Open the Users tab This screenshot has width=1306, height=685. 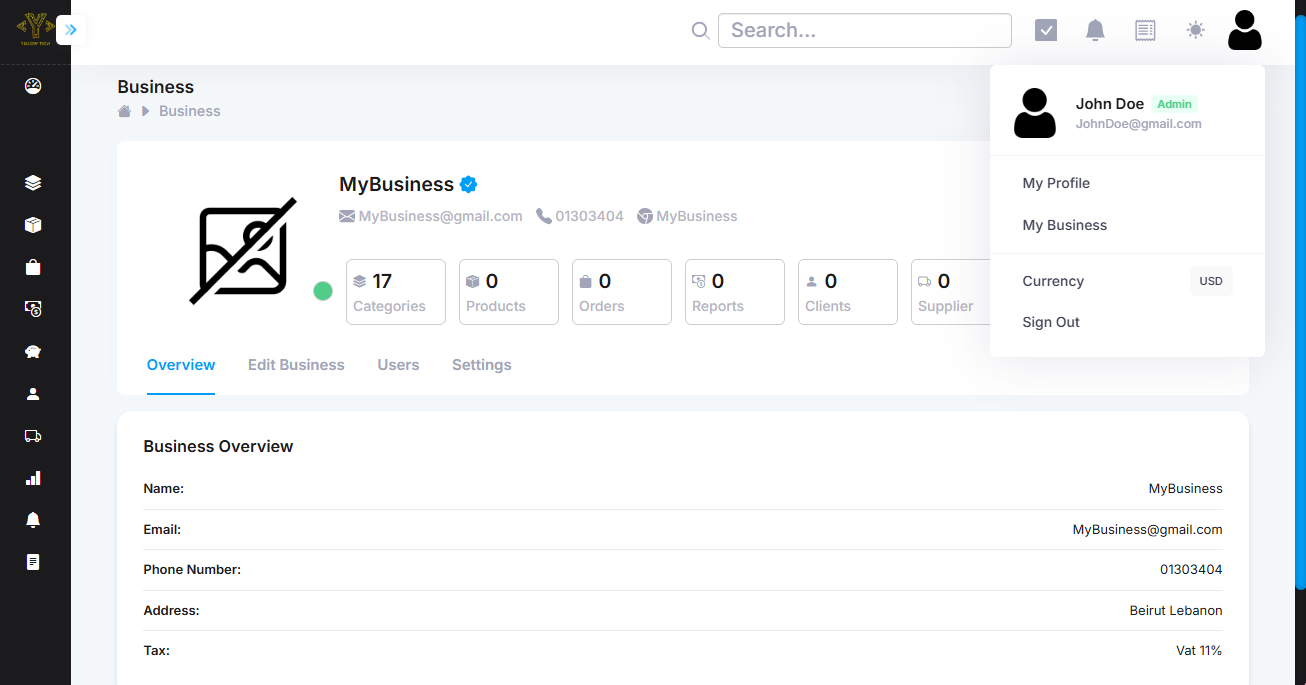click(x=398, y=365)
